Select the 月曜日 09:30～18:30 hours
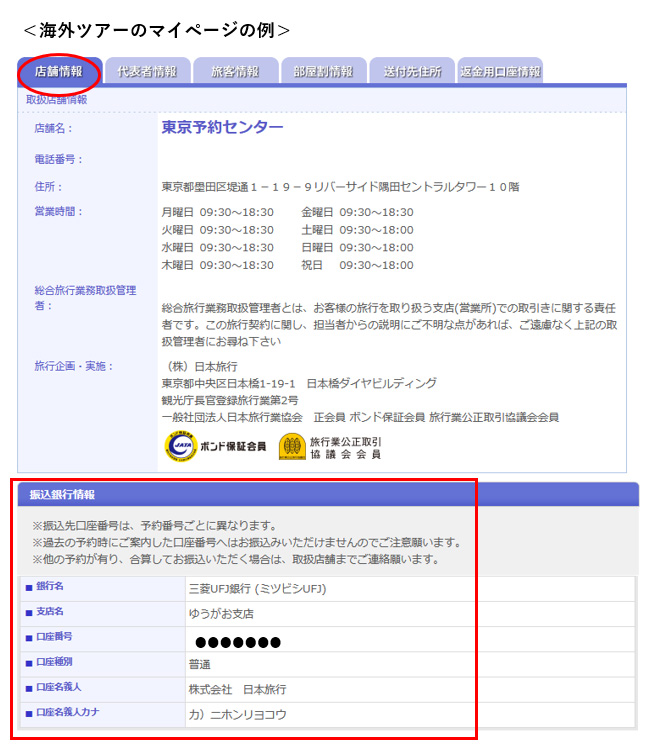Screen dimensions: 659x753 click(218, 212)
